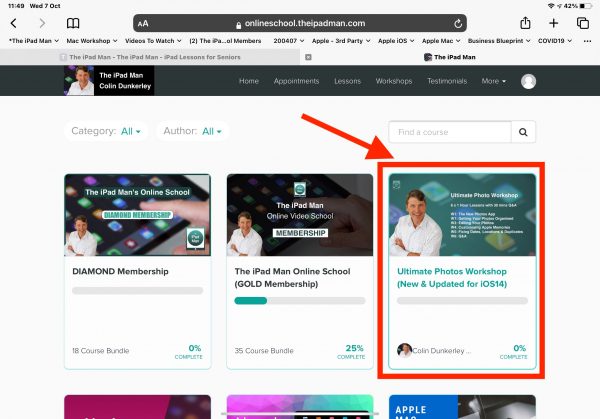The image size is (600, 419).
Task: Reload the page with the refresh icon
Action: coord(458,24)
